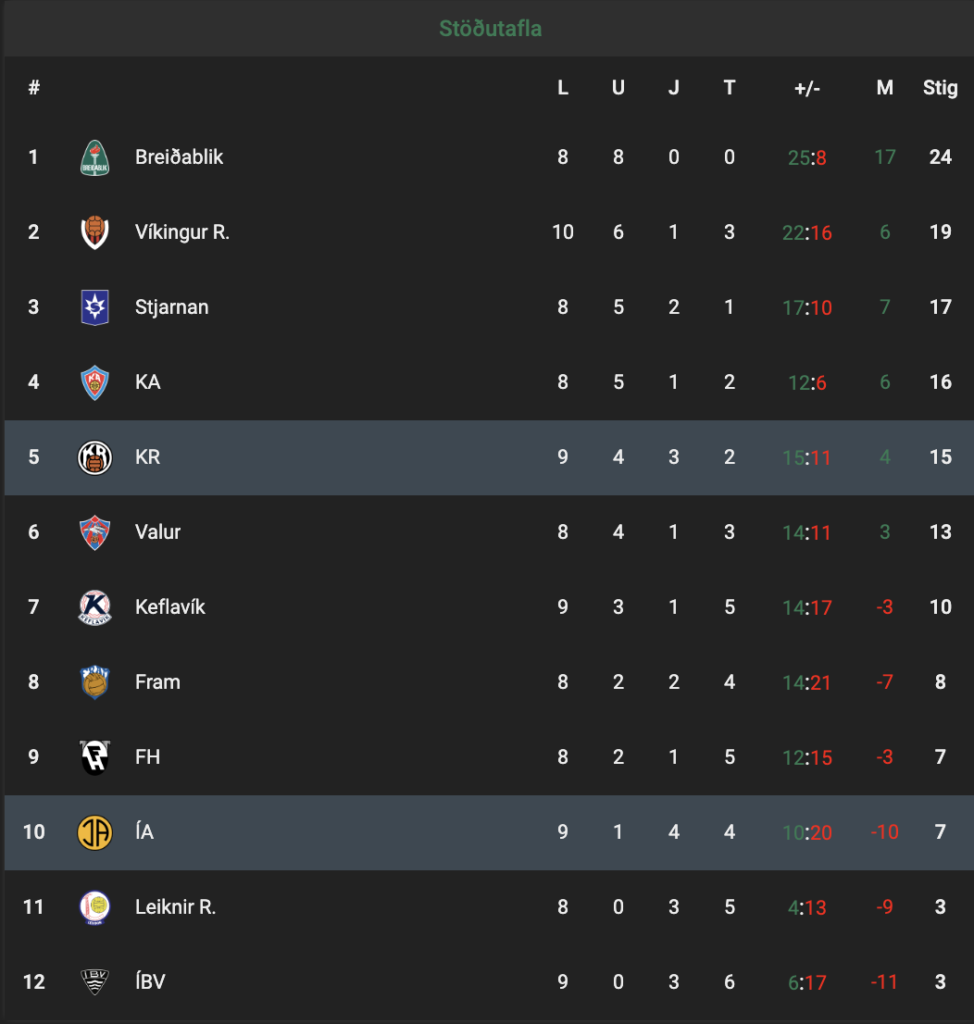Click the Fram club crest
The image size is (974, 1024).
(x=95, y=682)
